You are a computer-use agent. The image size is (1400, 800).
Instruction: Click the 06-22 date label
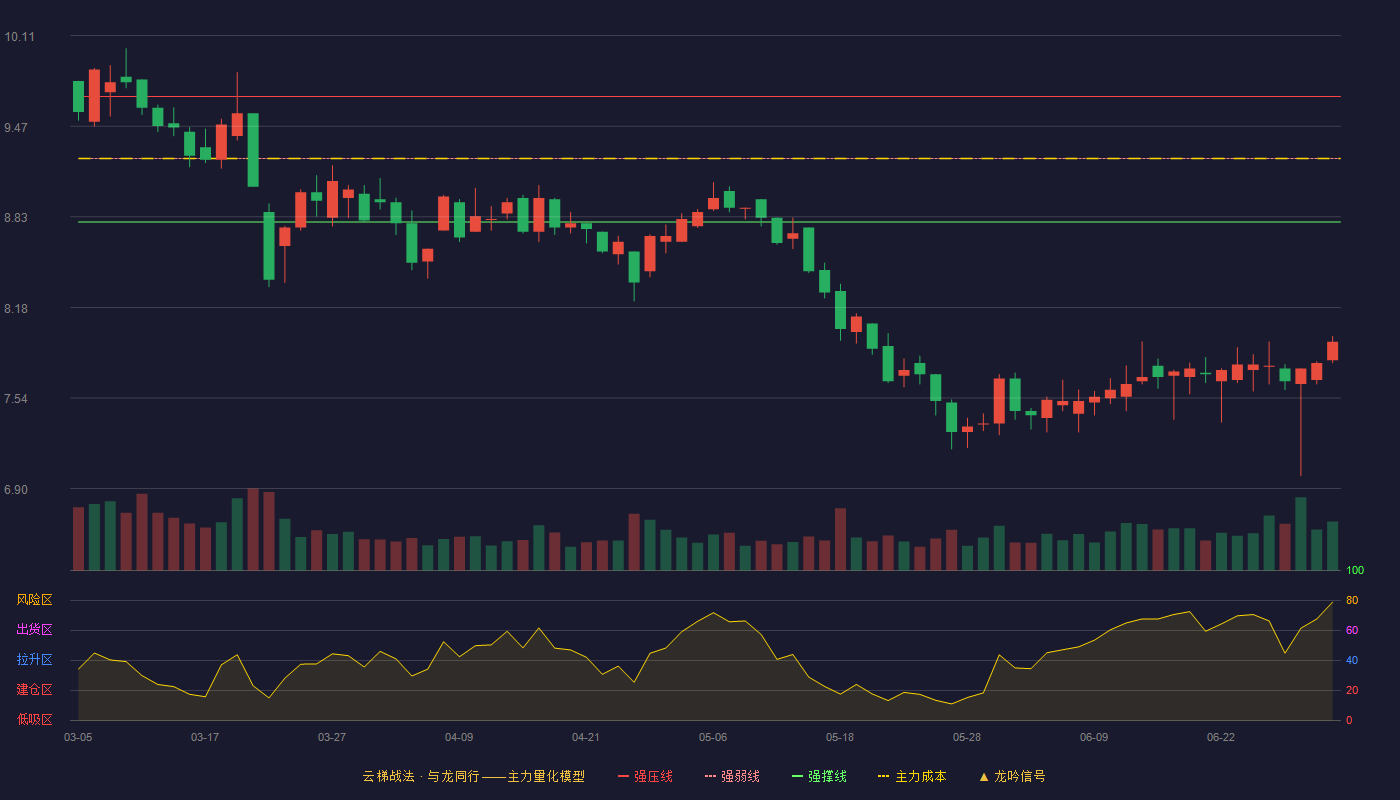pos(1221,737)
